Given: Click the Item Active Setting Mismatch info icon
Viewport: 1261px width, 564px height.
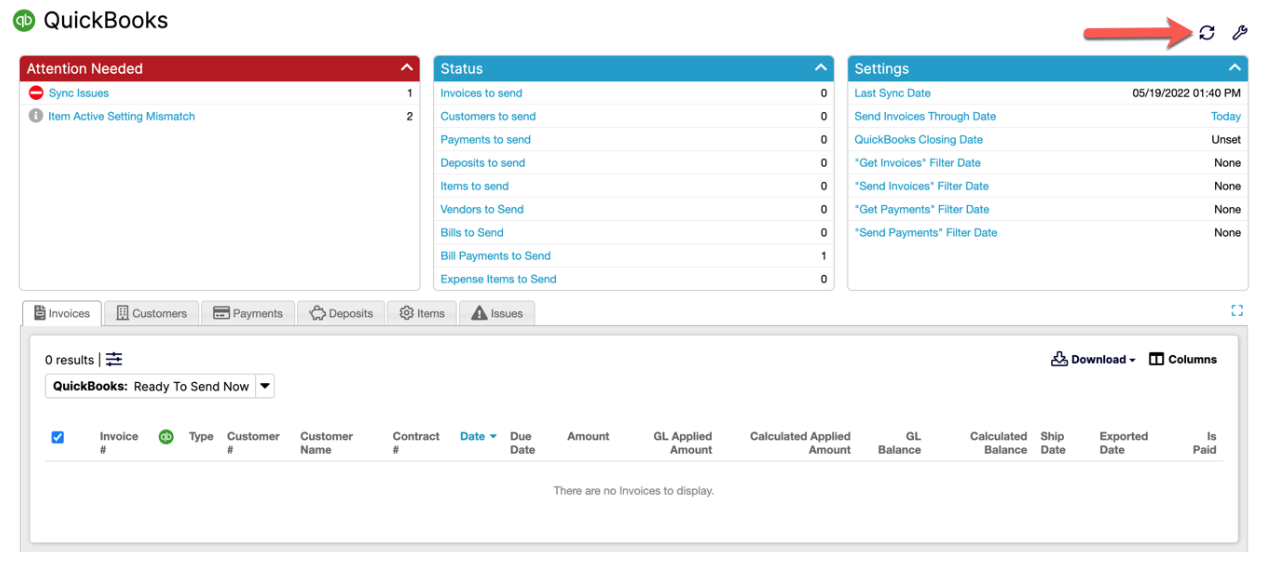Looking at the screenshot, I should coord(36,116).
